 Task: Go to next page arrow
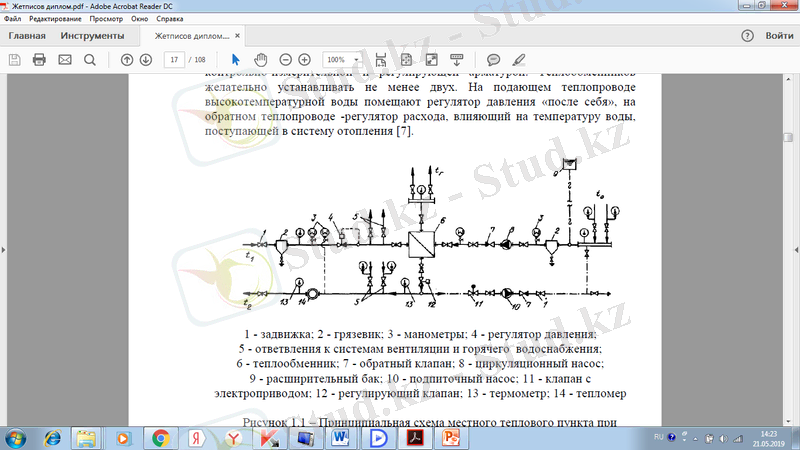pos(146,60)
